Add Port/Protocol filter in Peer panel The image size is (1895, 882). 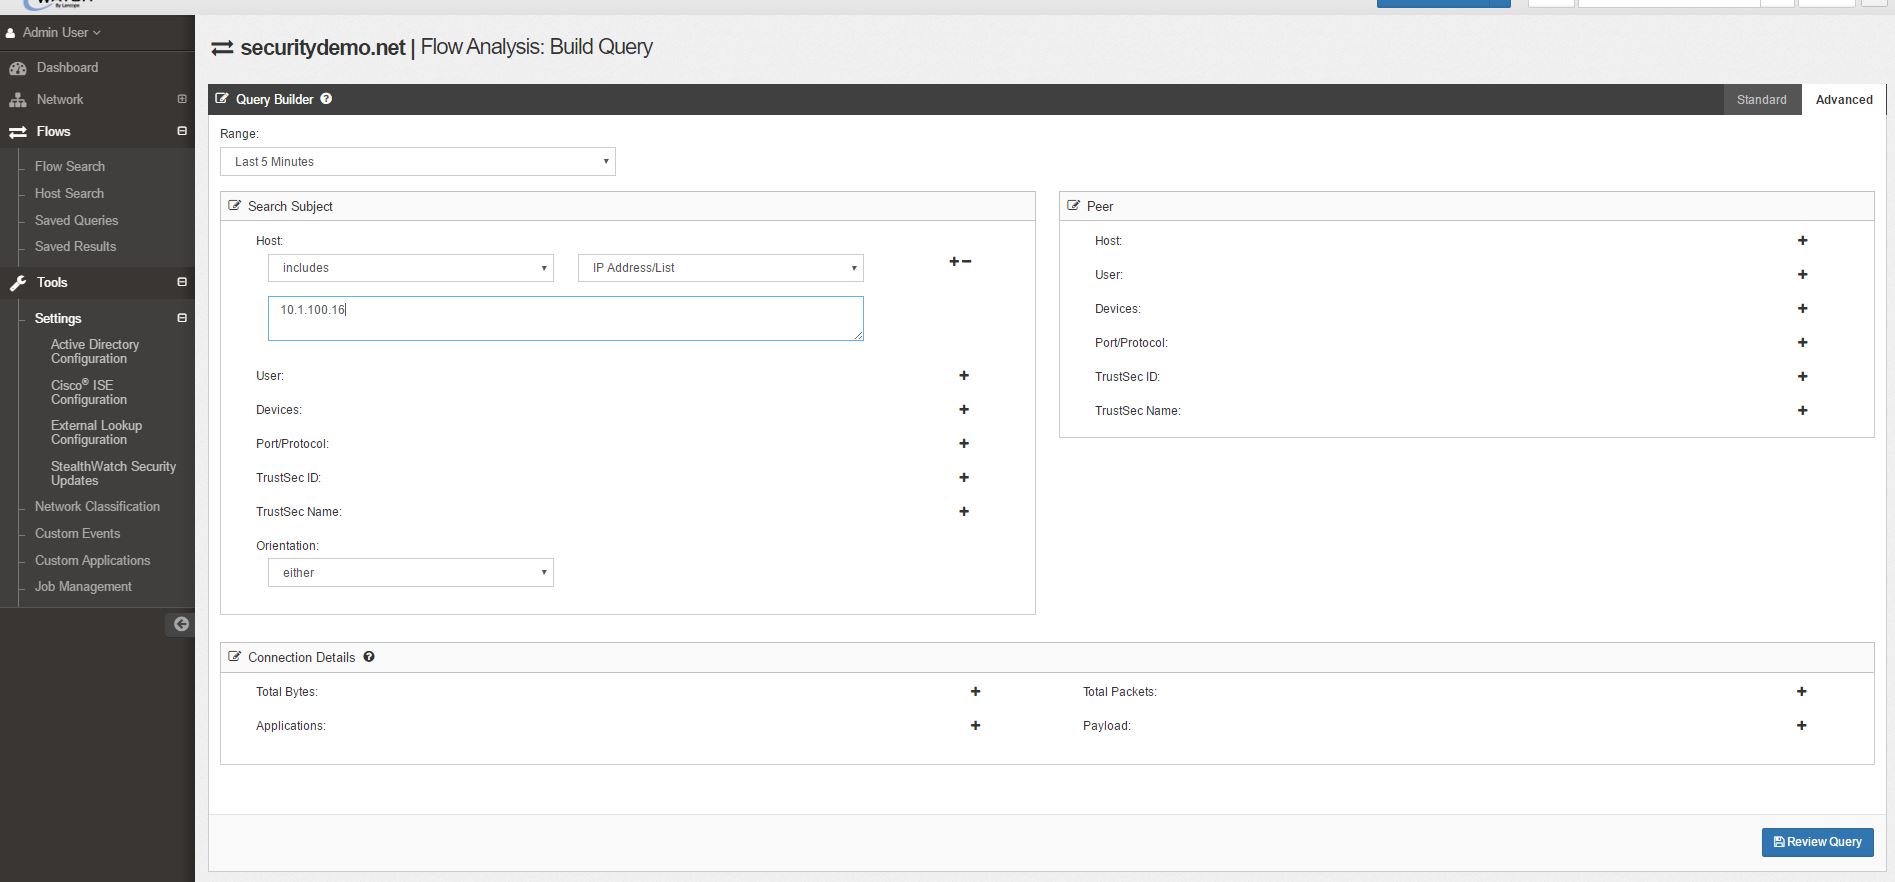[1802, 343]
